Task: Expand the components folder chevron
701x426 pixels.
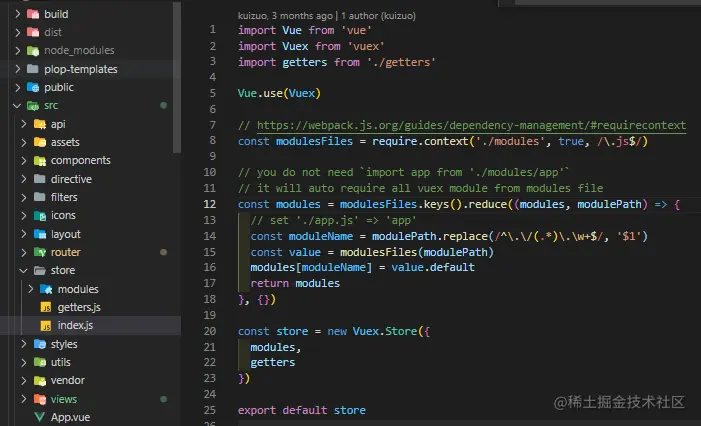Action: [24, 160]
